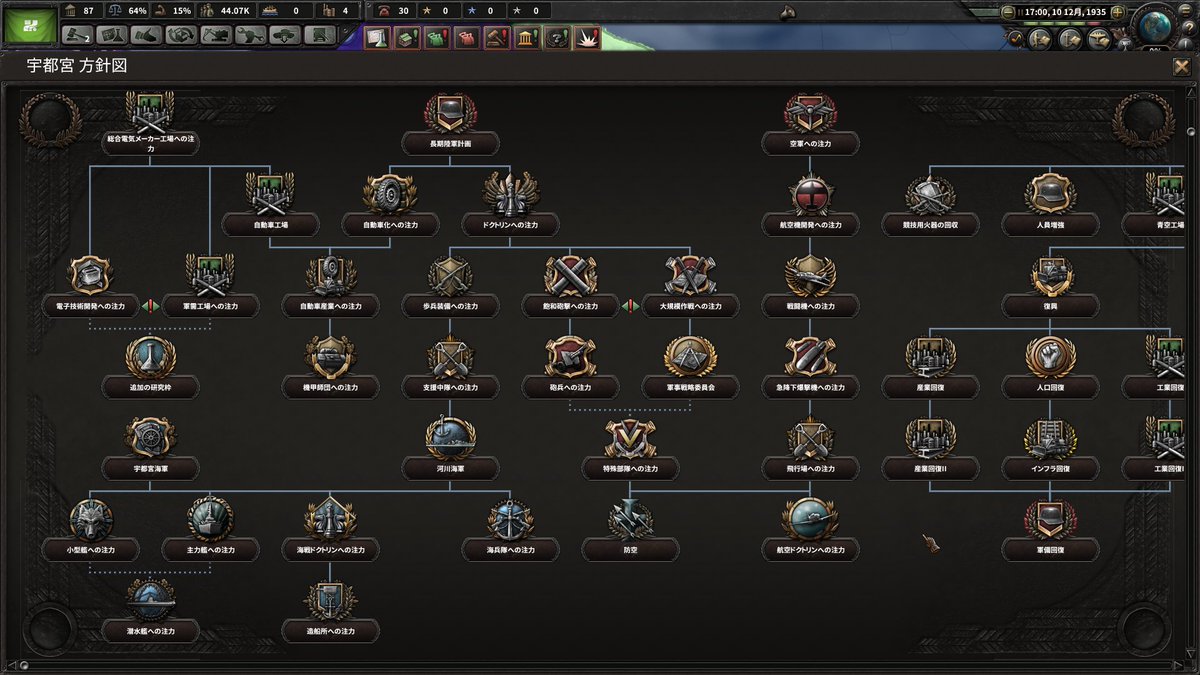Pick the 防空 focus
The height and width of the screenshot is (675, 1200).
tap(630, 528)
